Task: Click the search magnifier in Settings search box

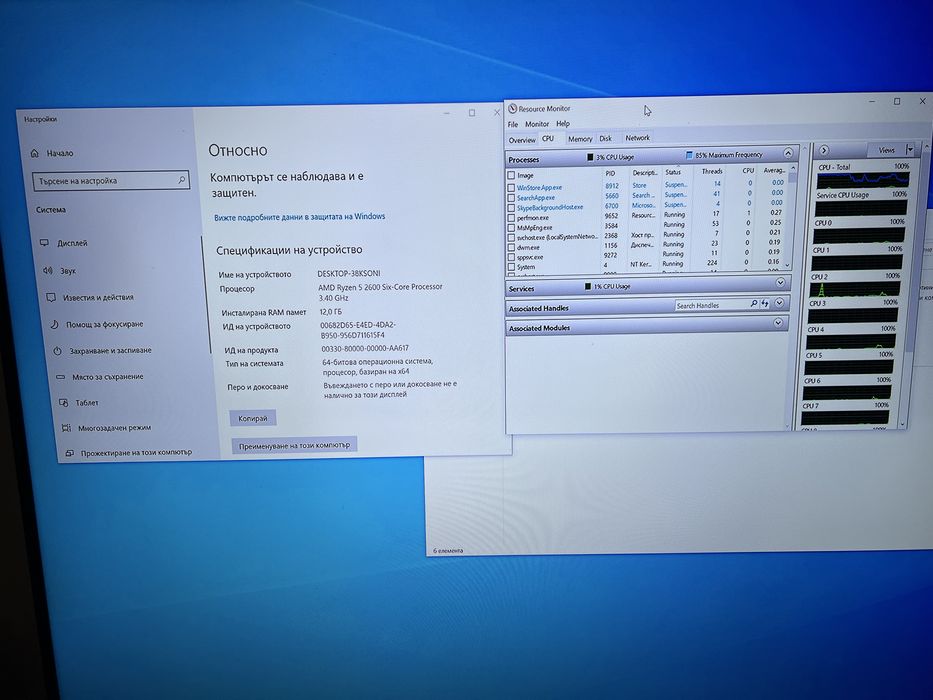Action: point(181,179)
